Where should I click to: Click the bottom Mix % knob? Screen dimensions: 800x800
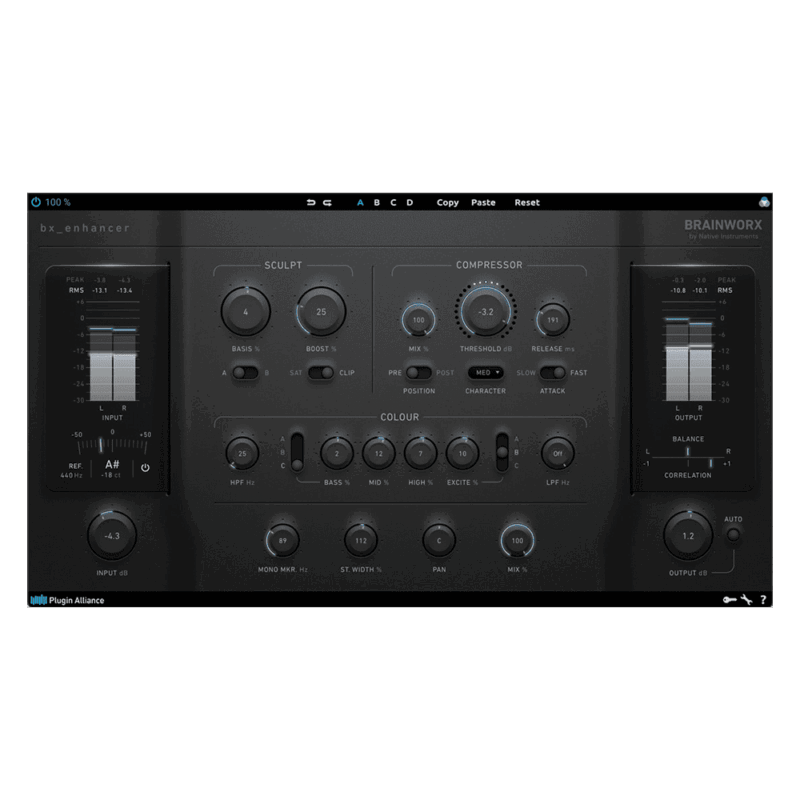tap(517, 540)
